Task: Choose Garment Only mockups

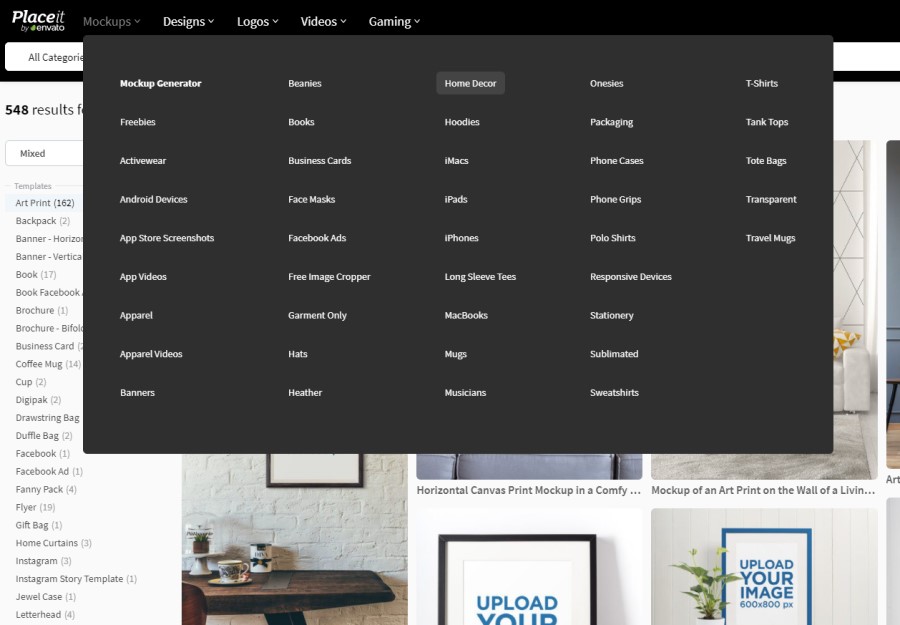Action: 317,315
